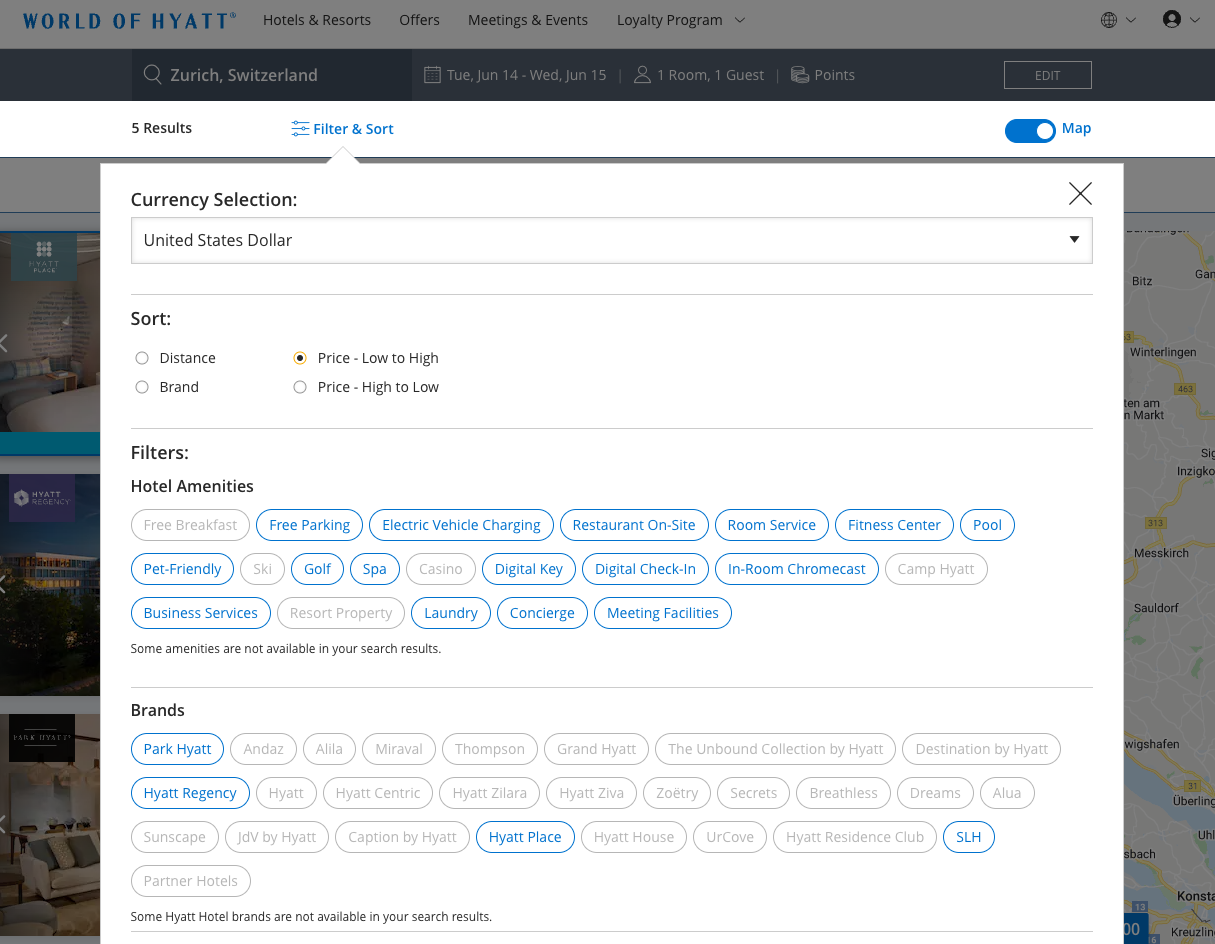The width and height of the screenshot is (1215, 944).
Task: Click the guest person icon
Action: coord(642,75)
